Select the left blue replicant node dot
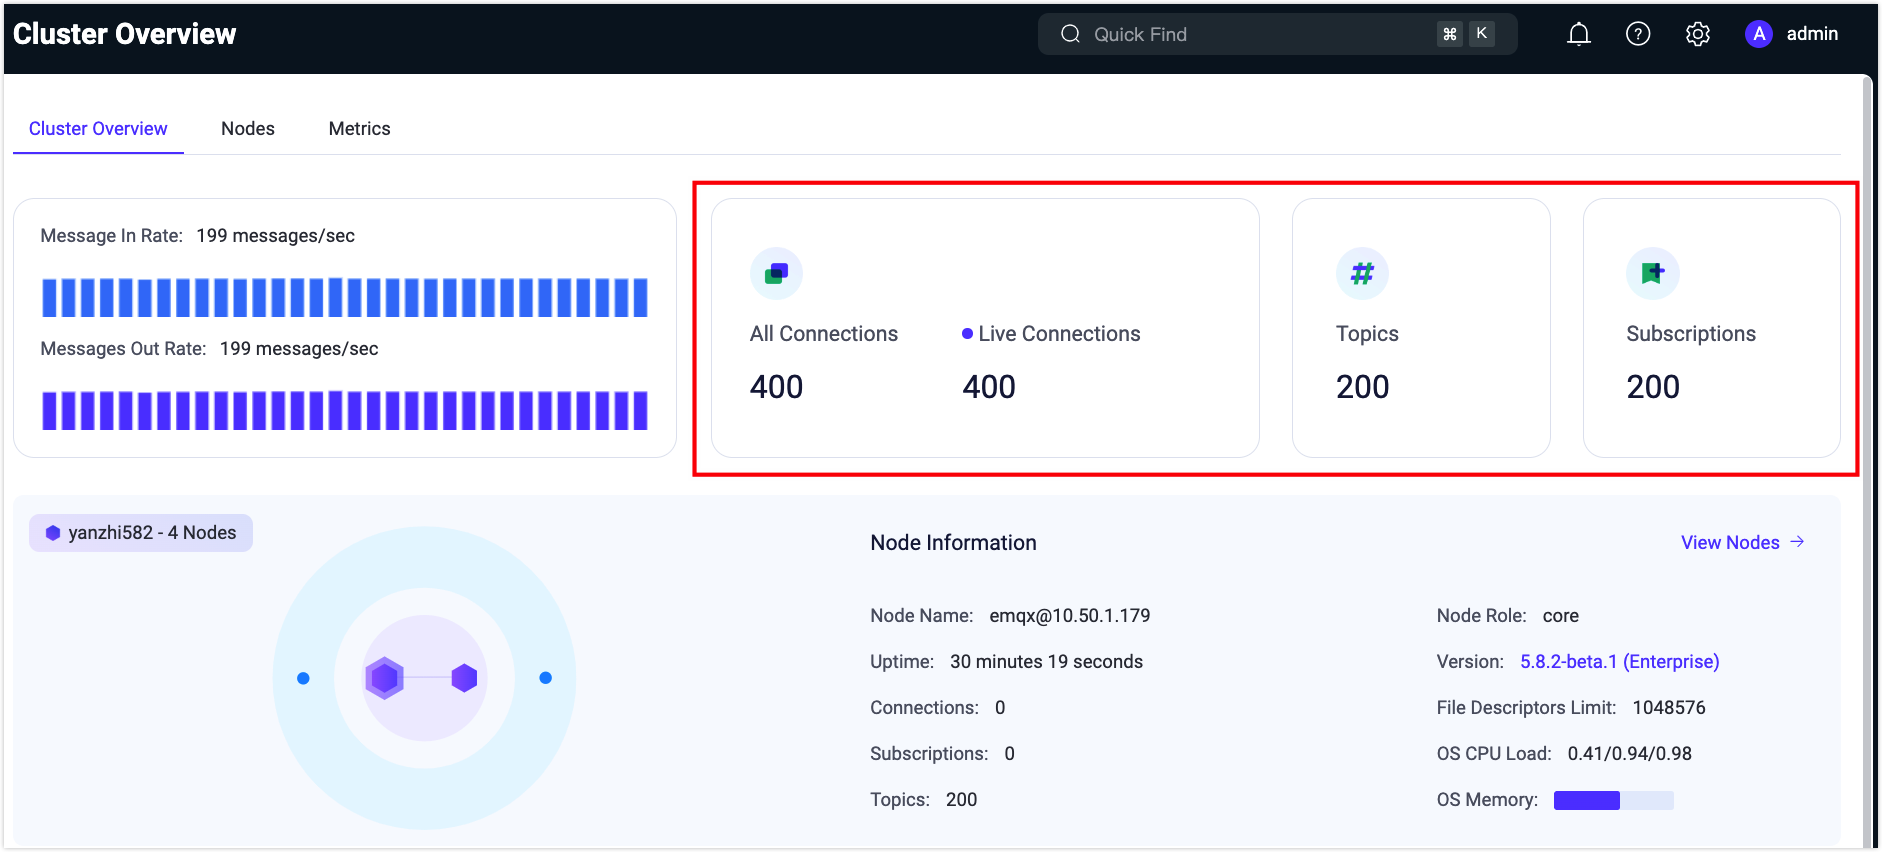 coord(303,678)
